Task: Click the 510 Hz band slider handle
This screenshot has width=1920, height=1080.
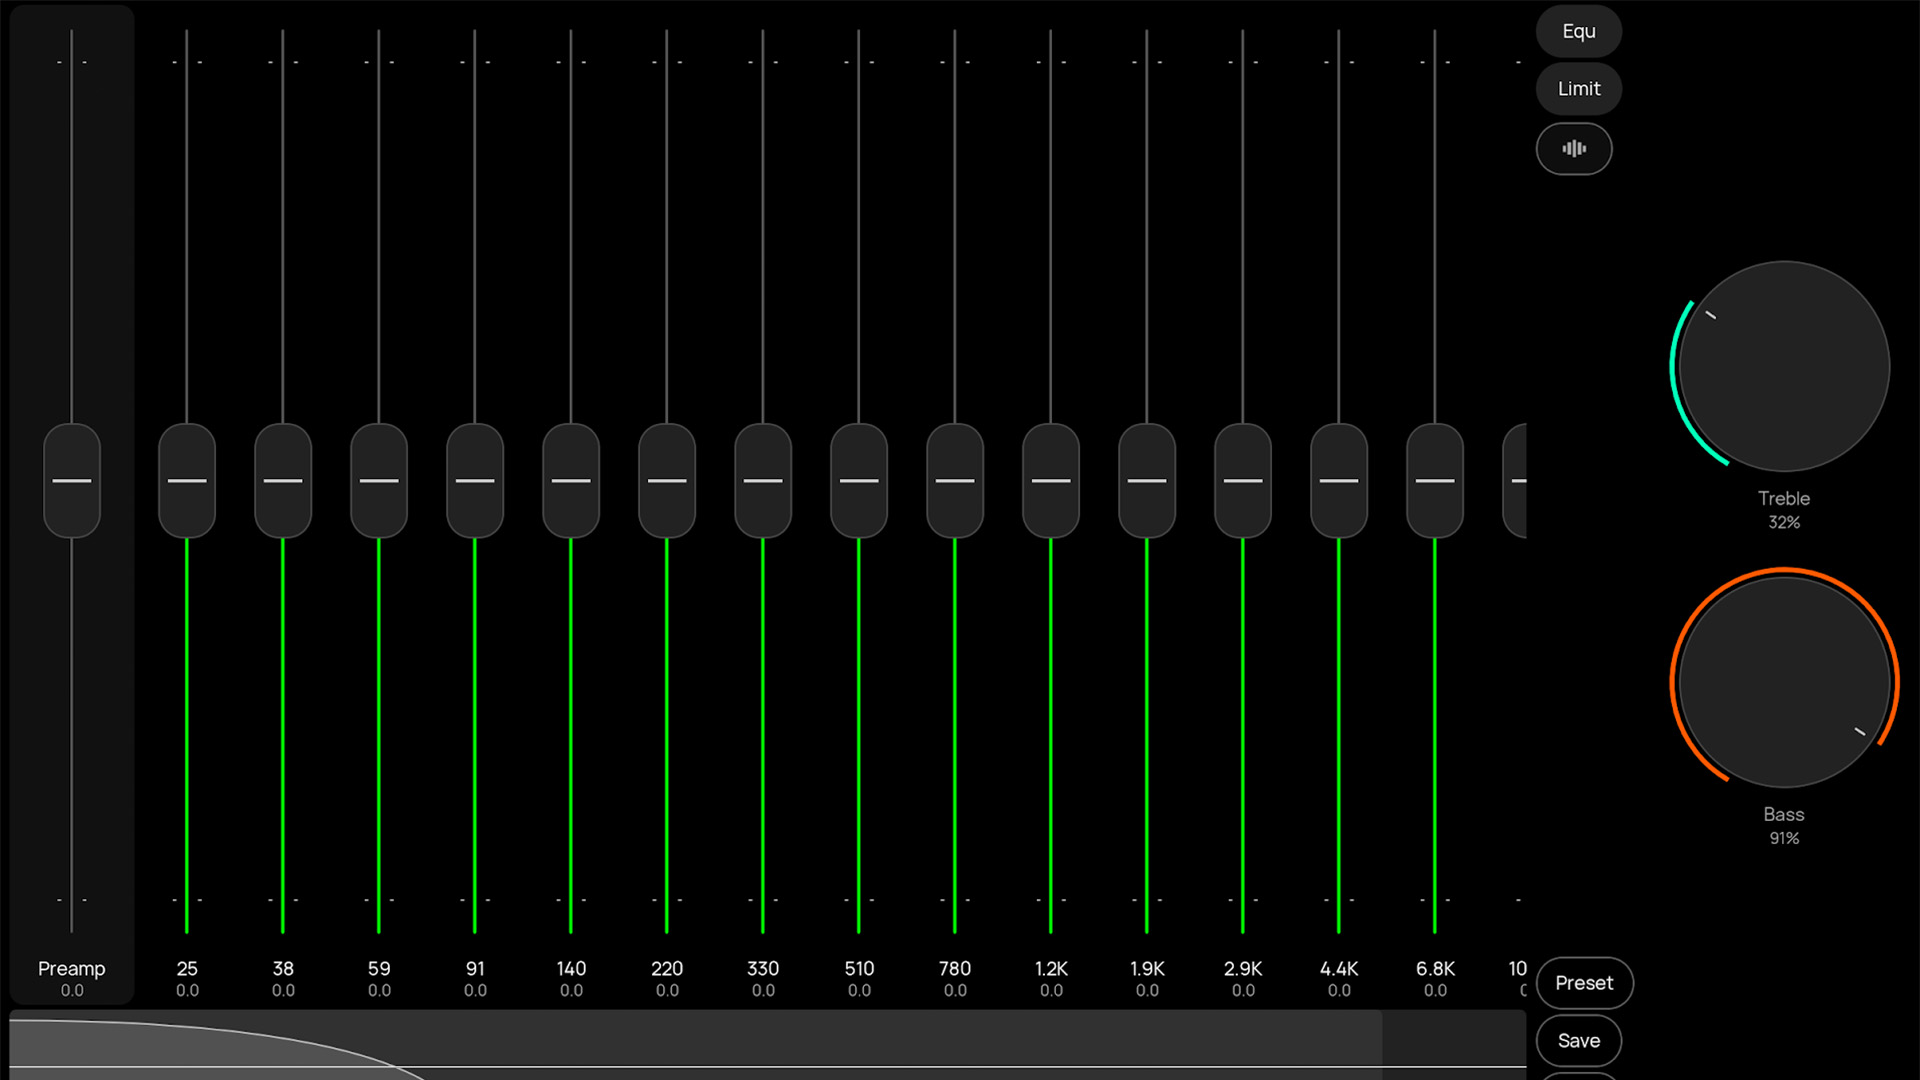Action: pos(859,481)
